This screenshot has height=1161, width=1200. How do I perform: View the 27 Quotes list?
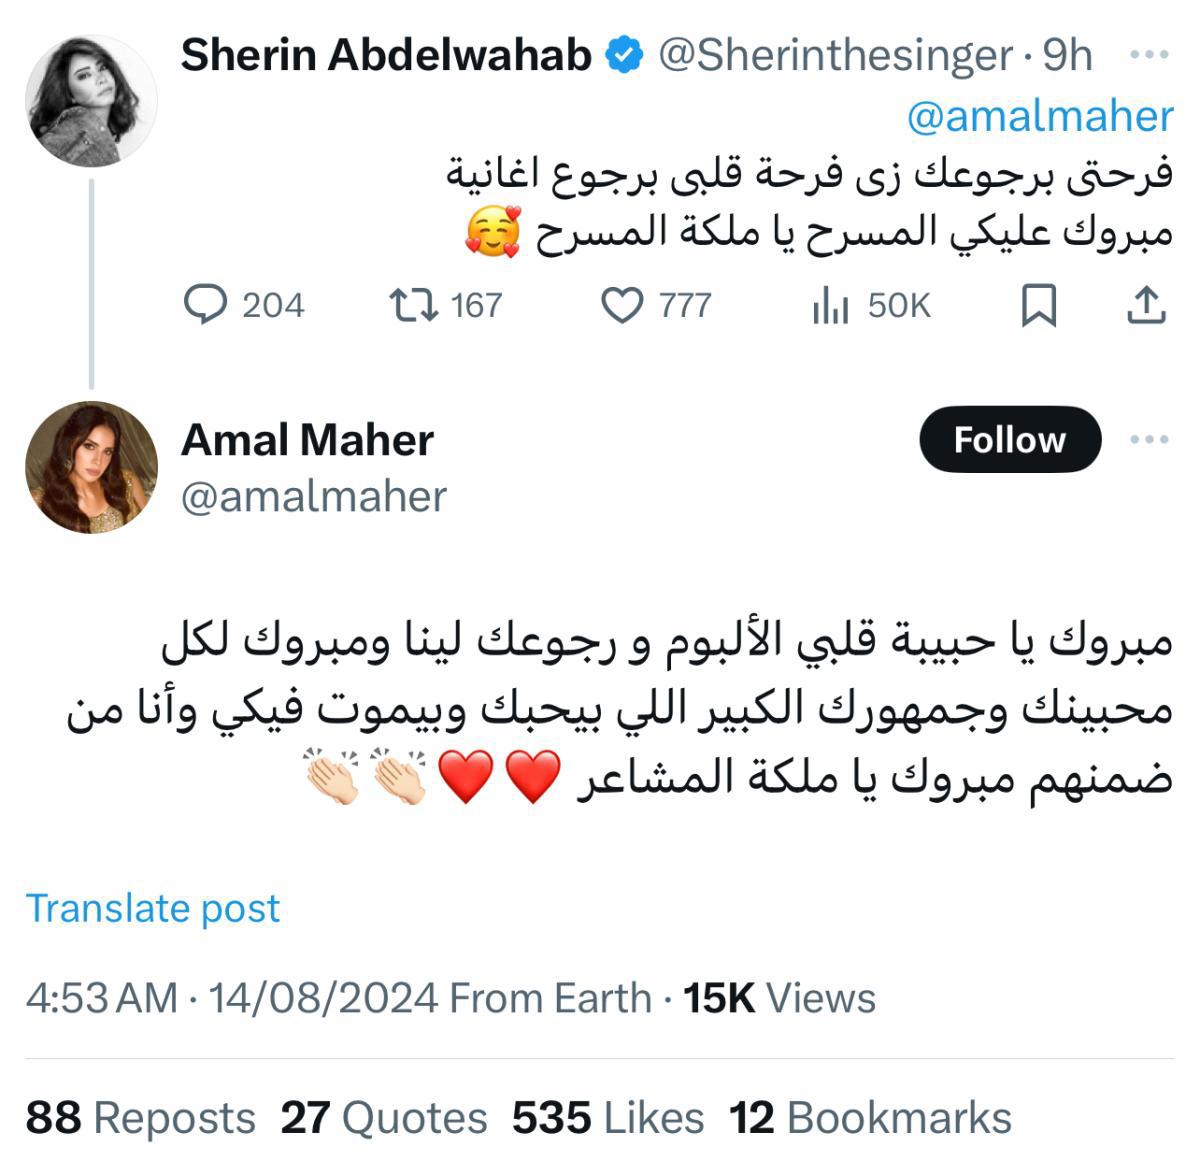tap(384, 1118)
